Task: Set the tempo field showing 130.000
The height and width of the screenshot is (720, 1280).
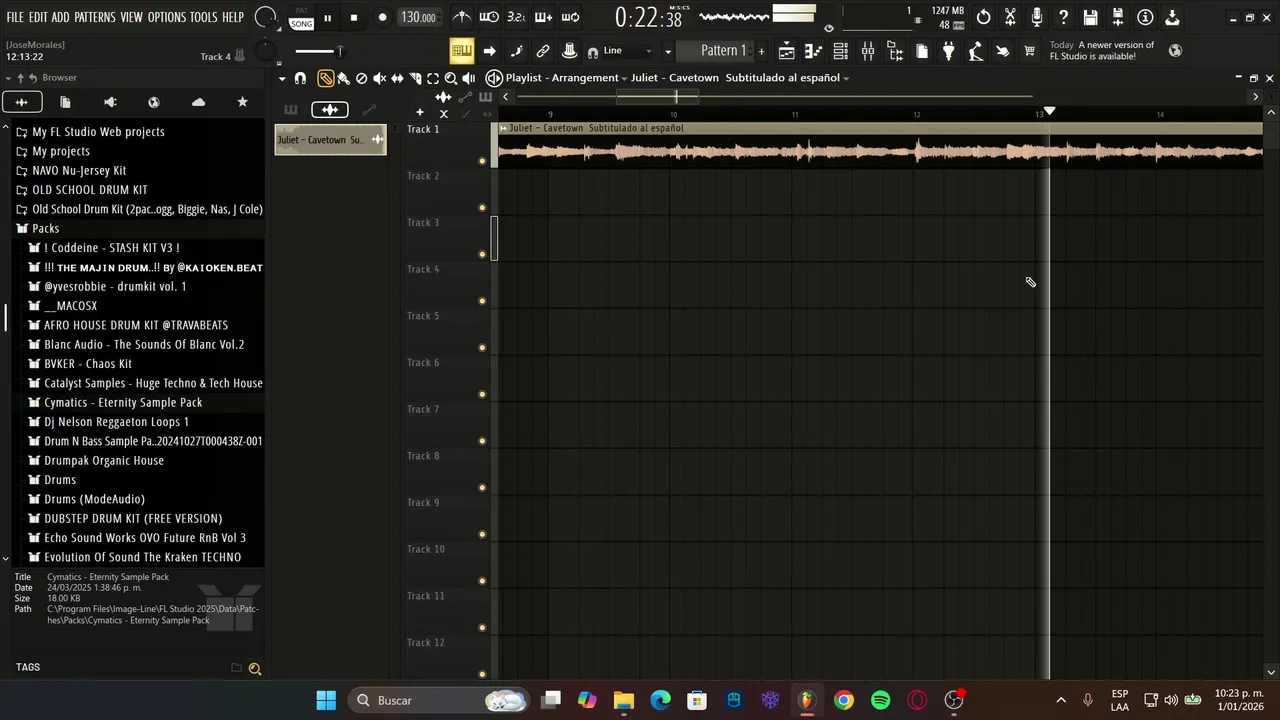Action: click(418, 17)
